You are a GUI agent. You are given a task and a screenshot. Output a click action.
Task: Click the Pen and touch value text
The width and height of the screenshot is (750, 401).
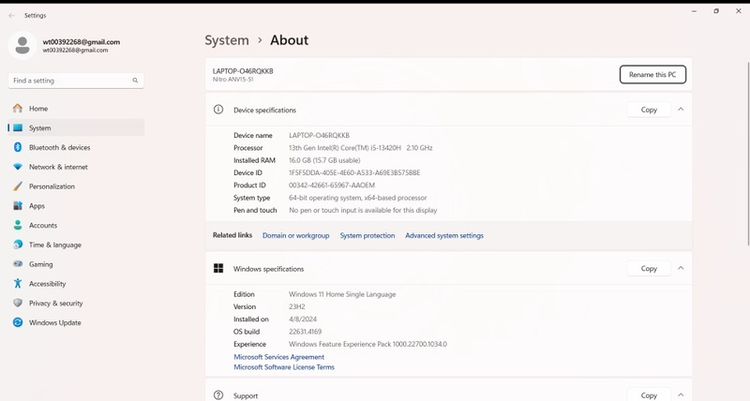363,210
